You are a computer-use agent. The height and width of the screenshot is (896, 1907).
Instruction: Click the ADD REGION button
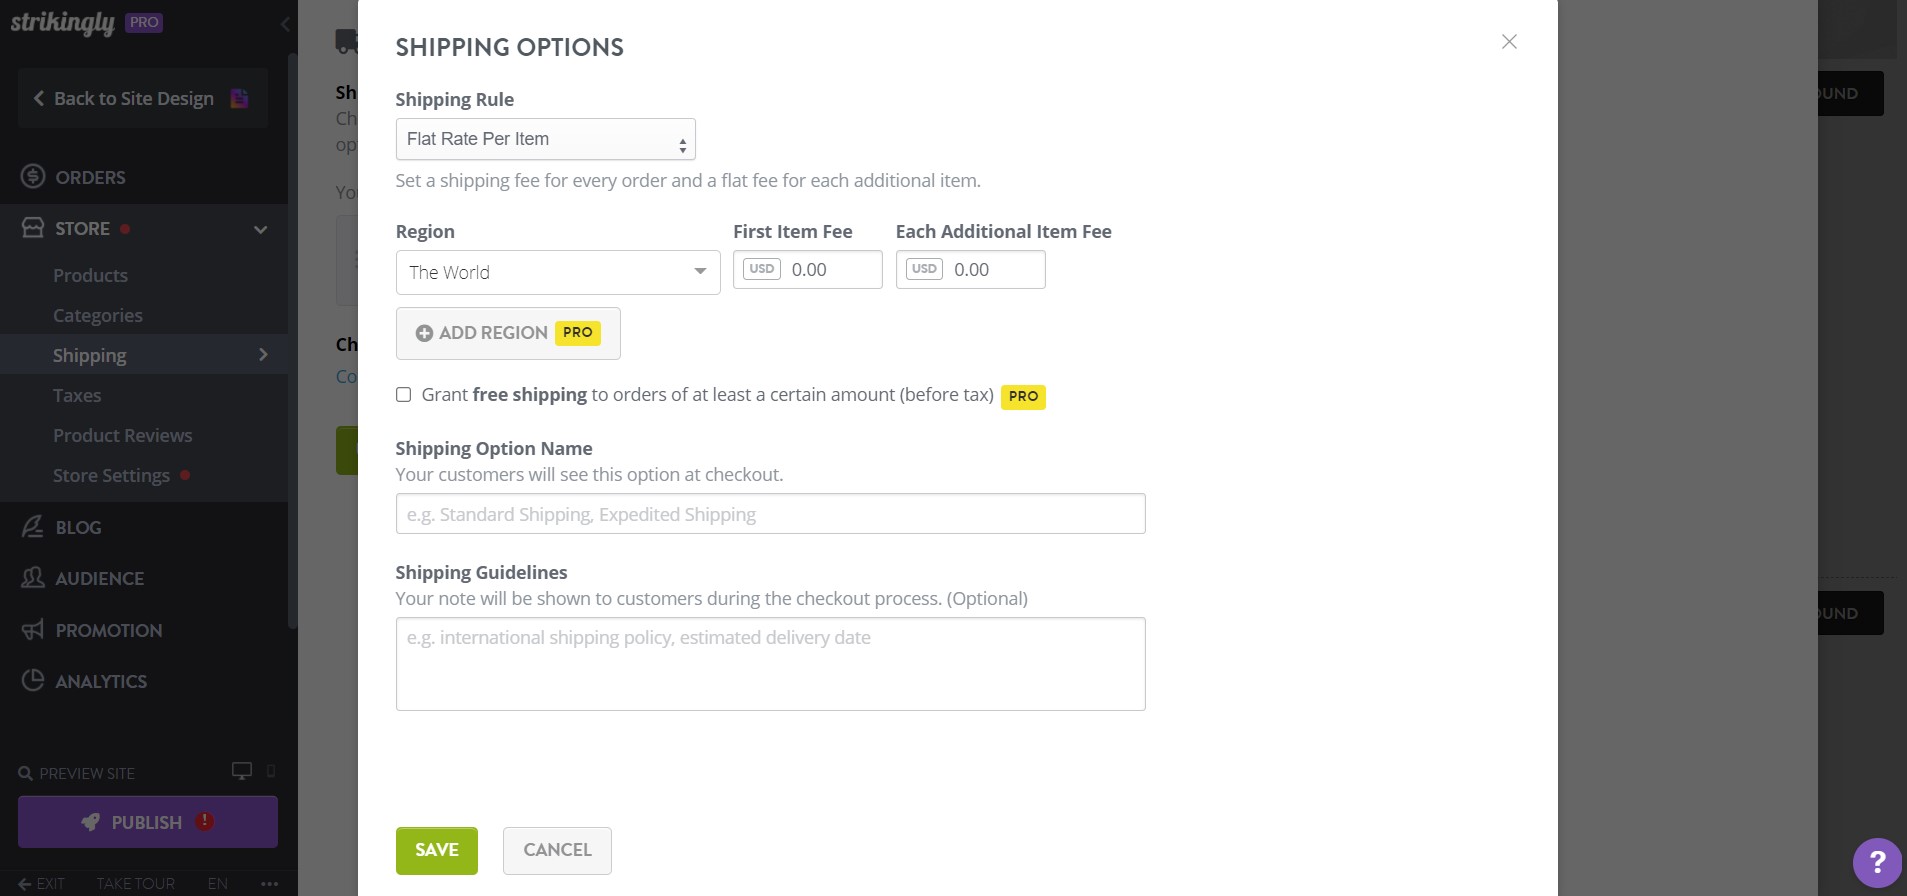point(507,333)
